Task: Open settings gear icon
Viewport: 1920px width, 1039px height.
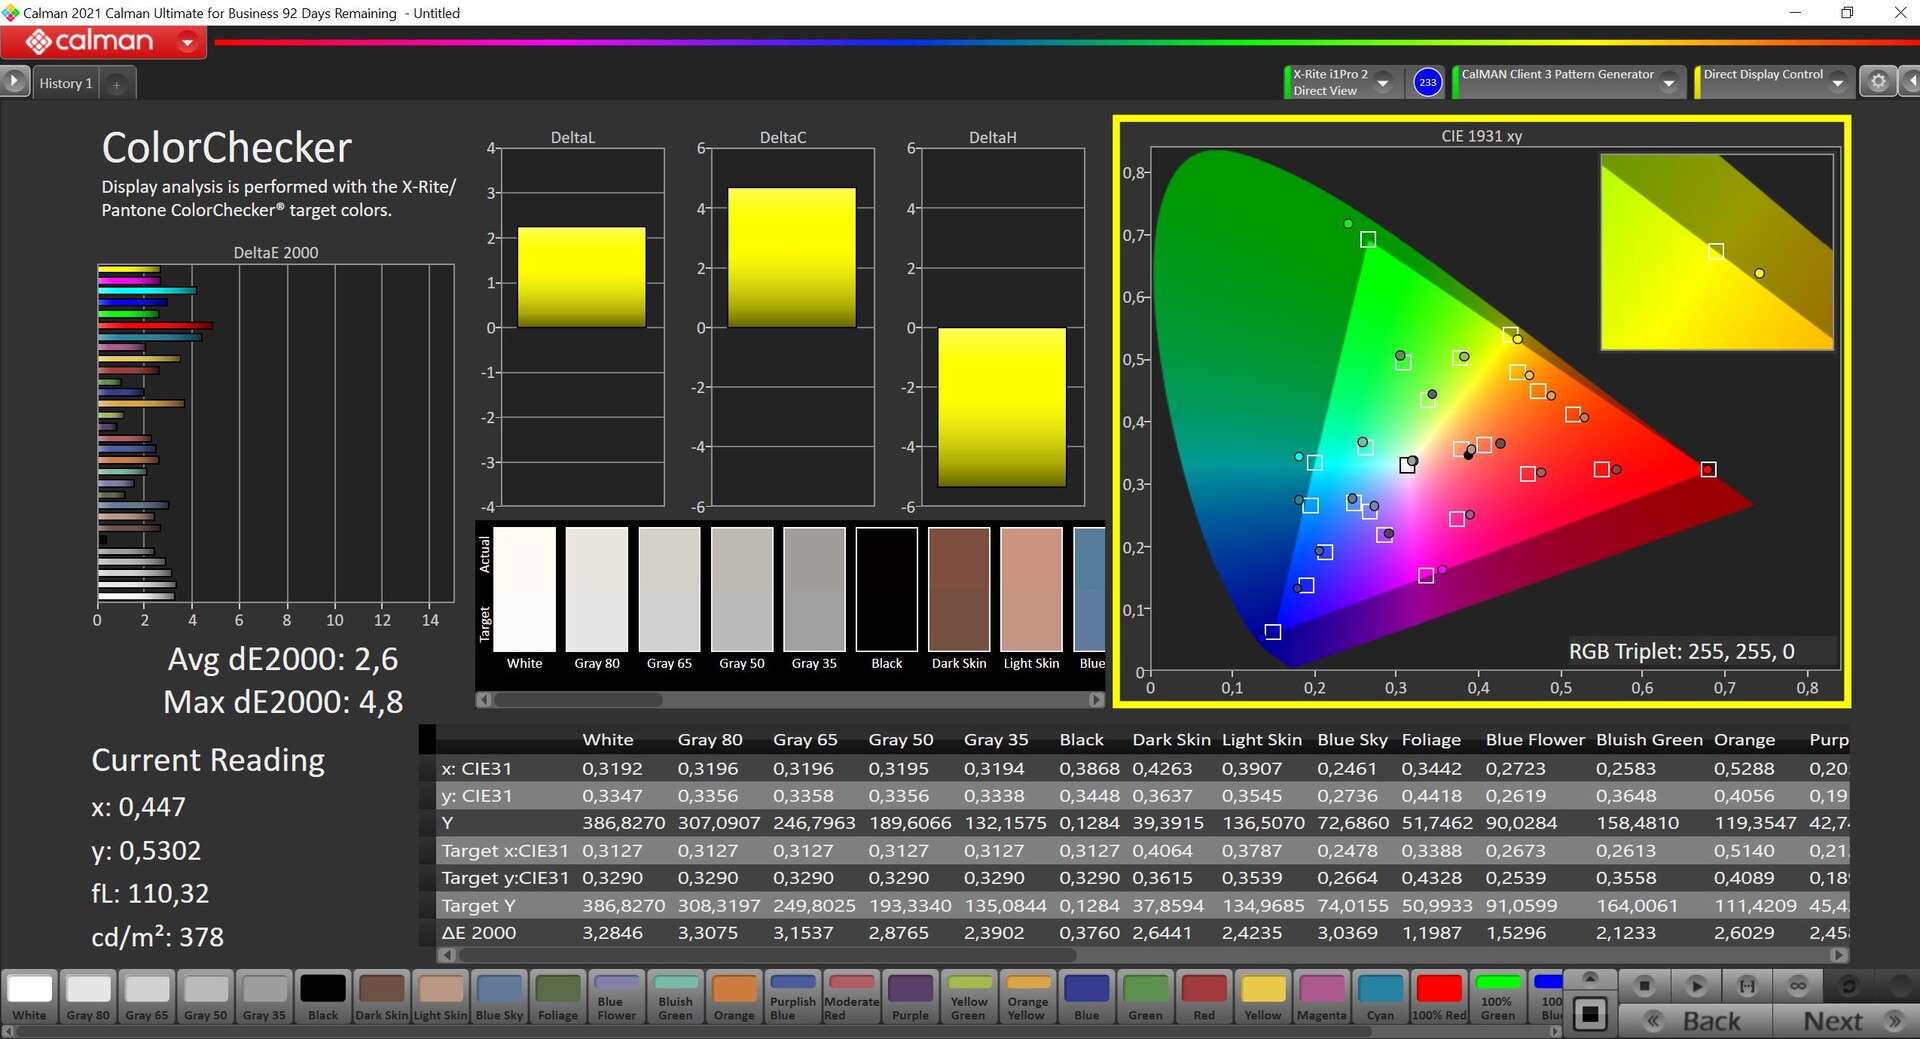Action: click(x=1878, y=82)
